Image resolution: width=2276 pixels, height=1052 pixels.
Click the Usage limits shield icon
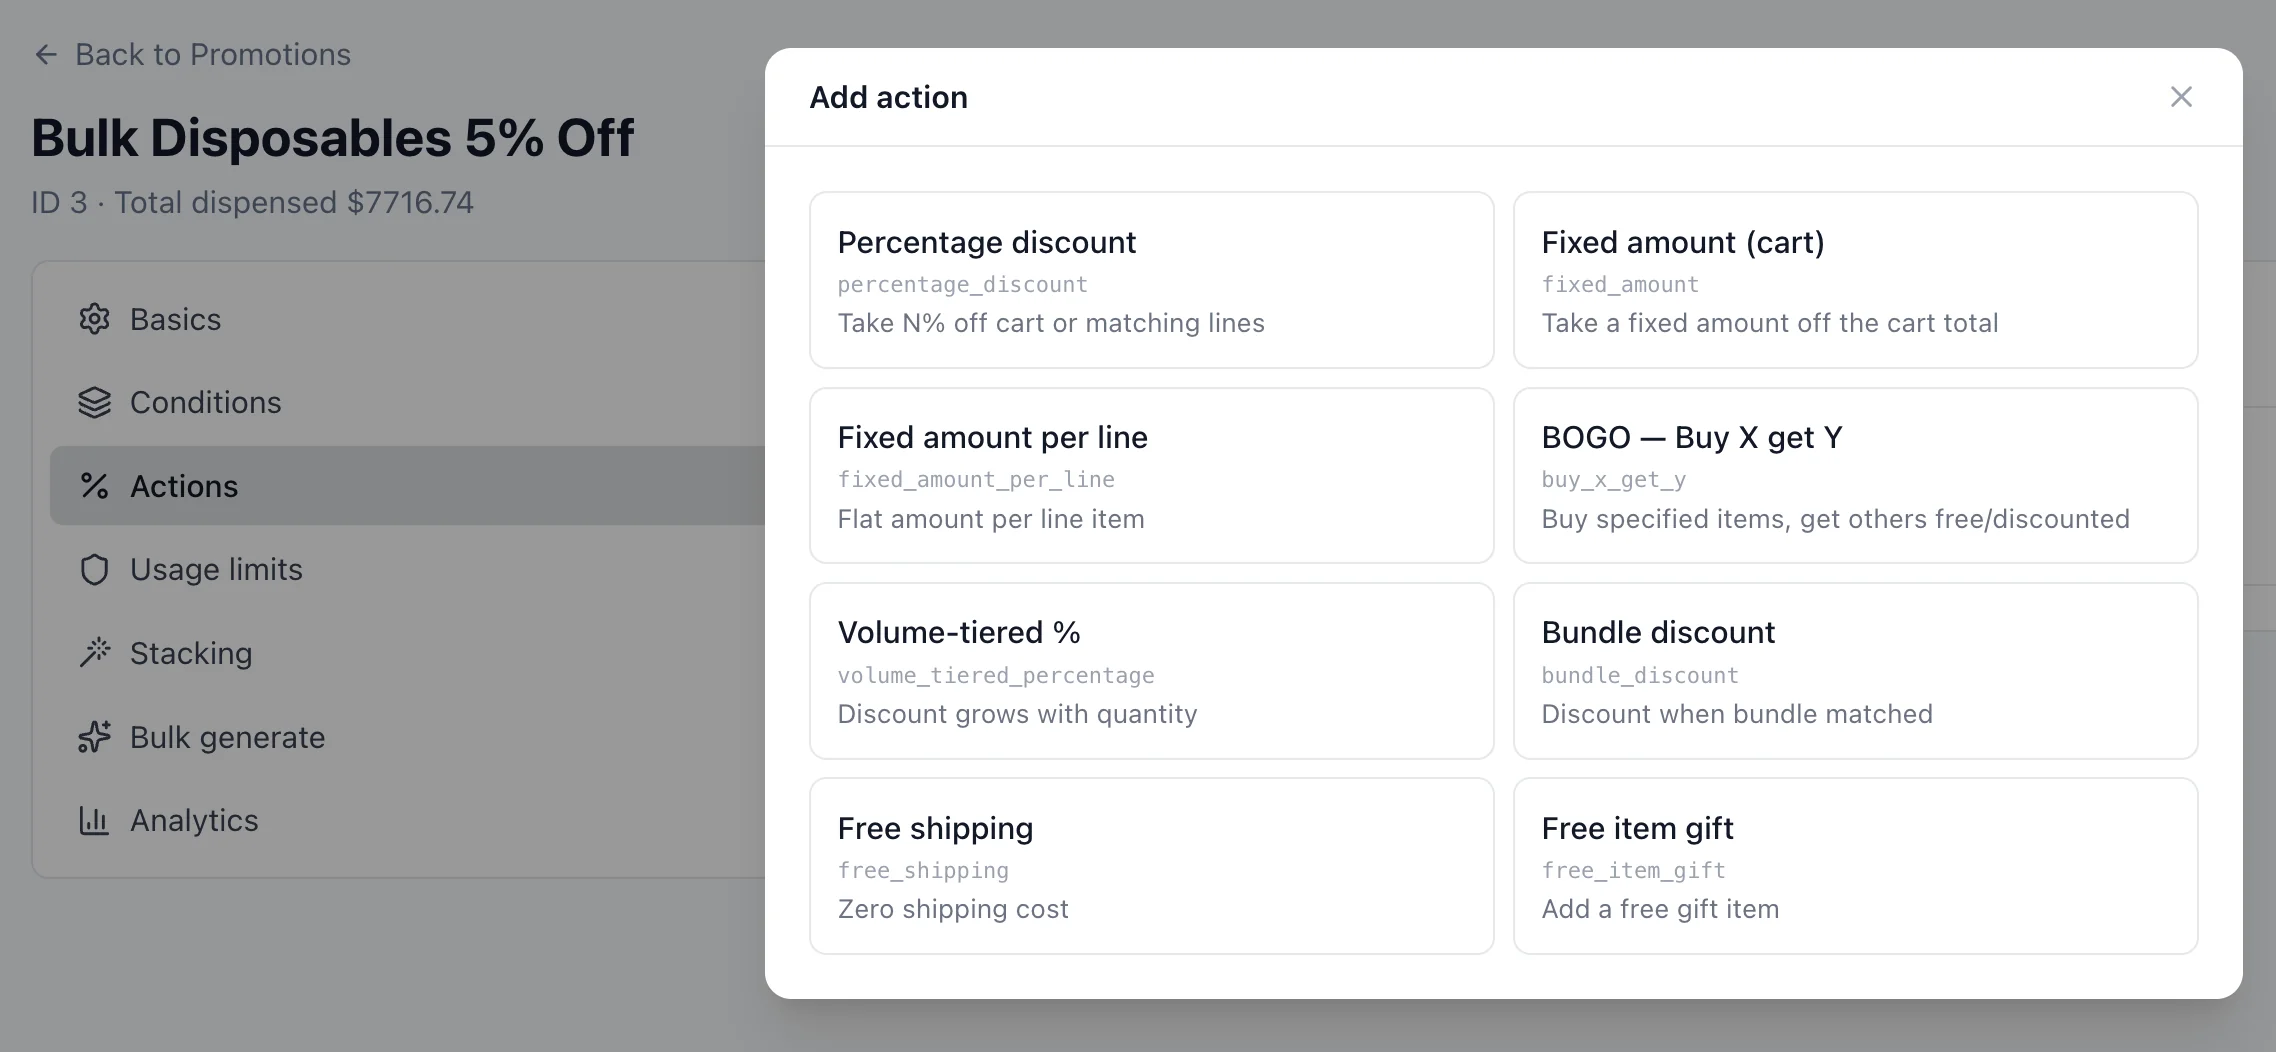point(94,569)
